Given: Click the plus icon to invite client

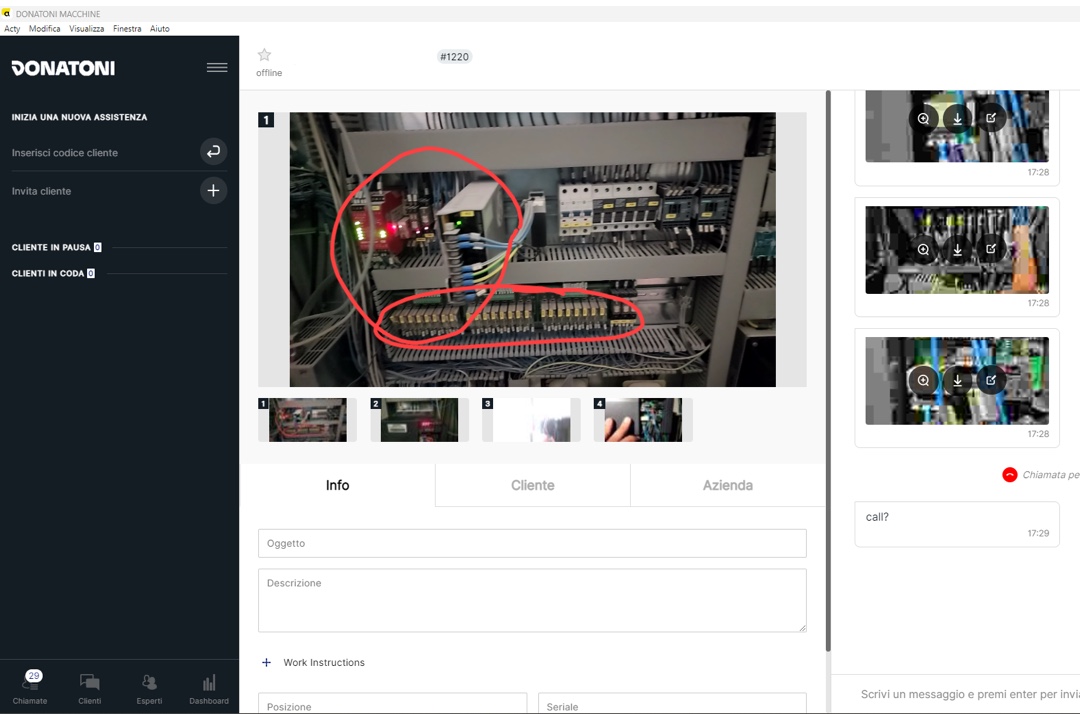Looking at the screenshot, I should 213,190.
